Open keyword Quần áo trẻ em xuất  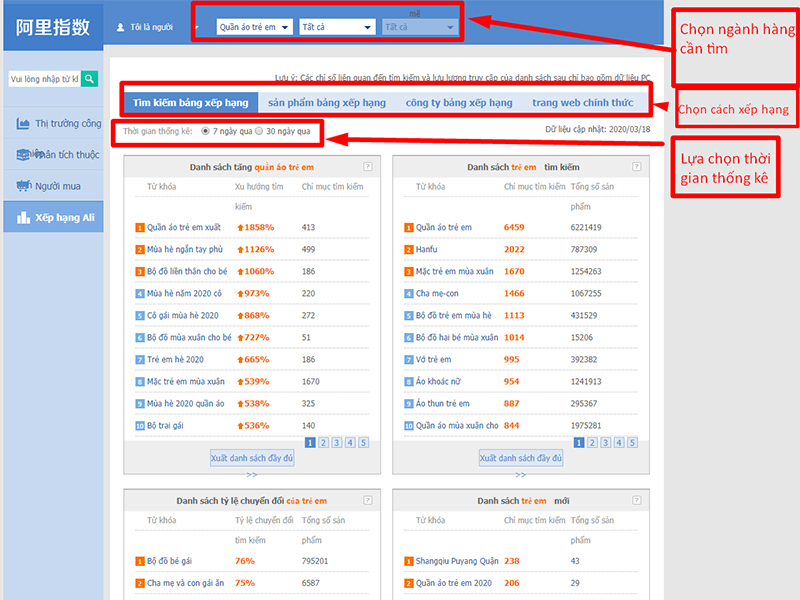point(184,228)
